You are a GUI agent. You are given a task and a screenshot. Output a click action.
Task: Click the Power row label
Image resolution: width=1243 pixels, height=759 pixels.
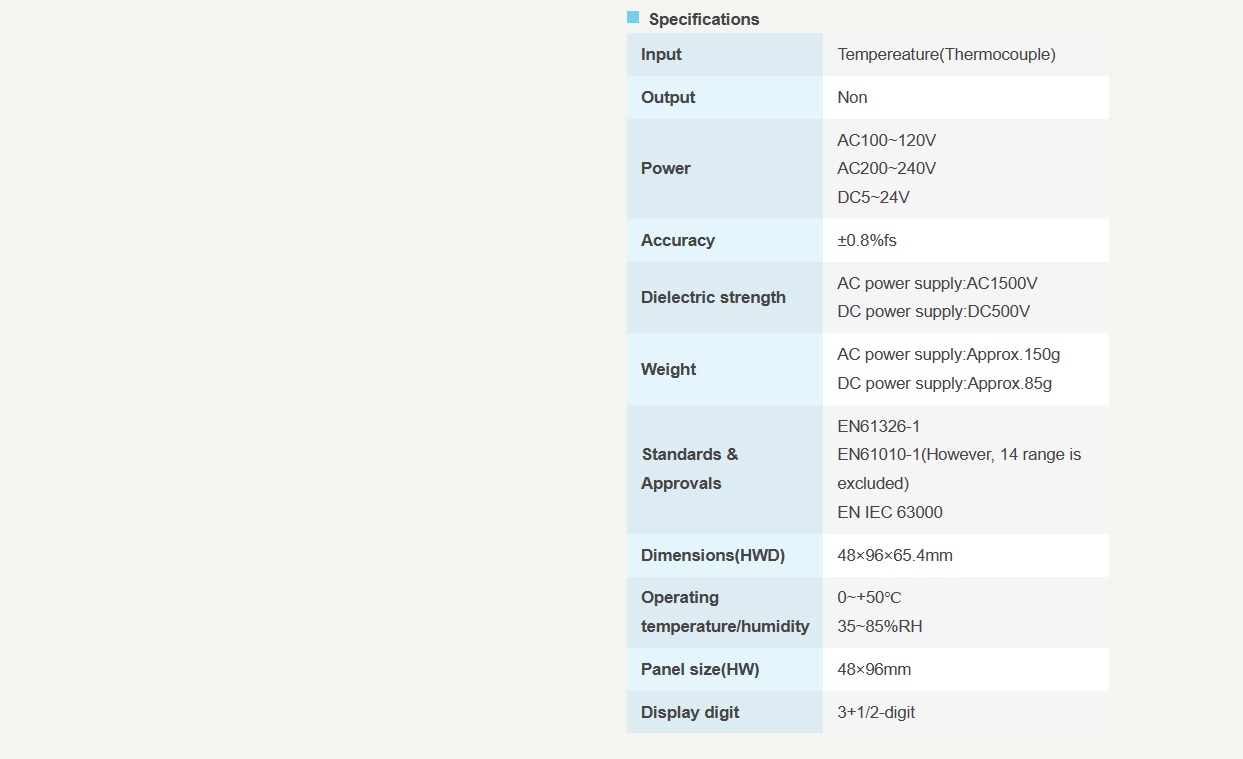[666, 168]
